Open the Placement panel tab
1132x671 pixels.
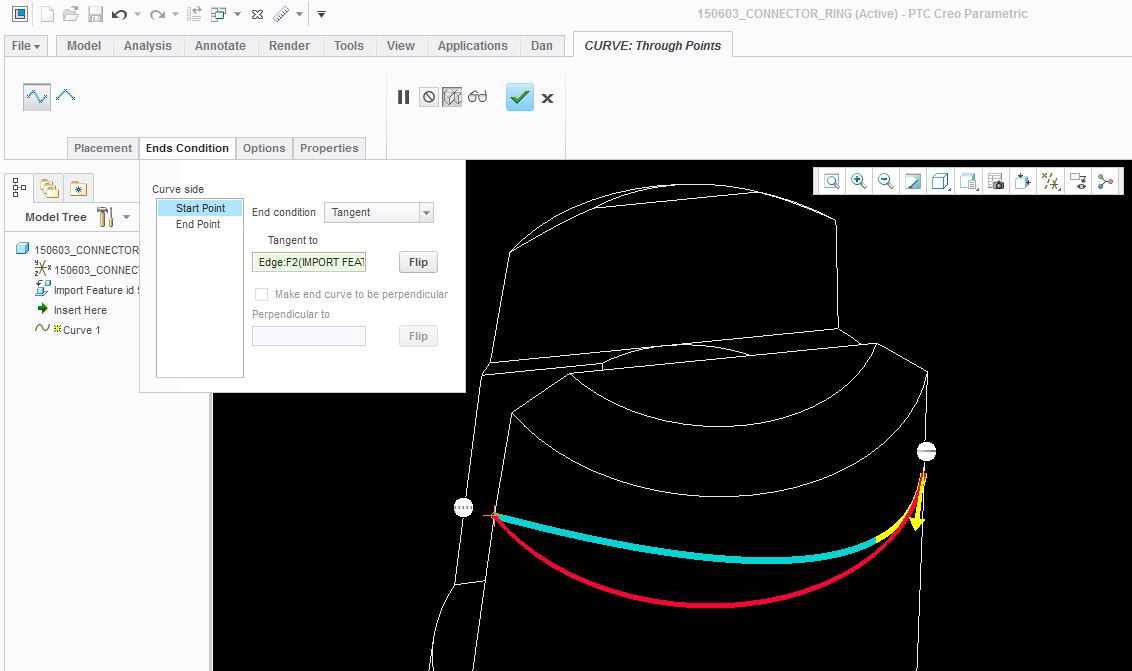tap(103, 148)
